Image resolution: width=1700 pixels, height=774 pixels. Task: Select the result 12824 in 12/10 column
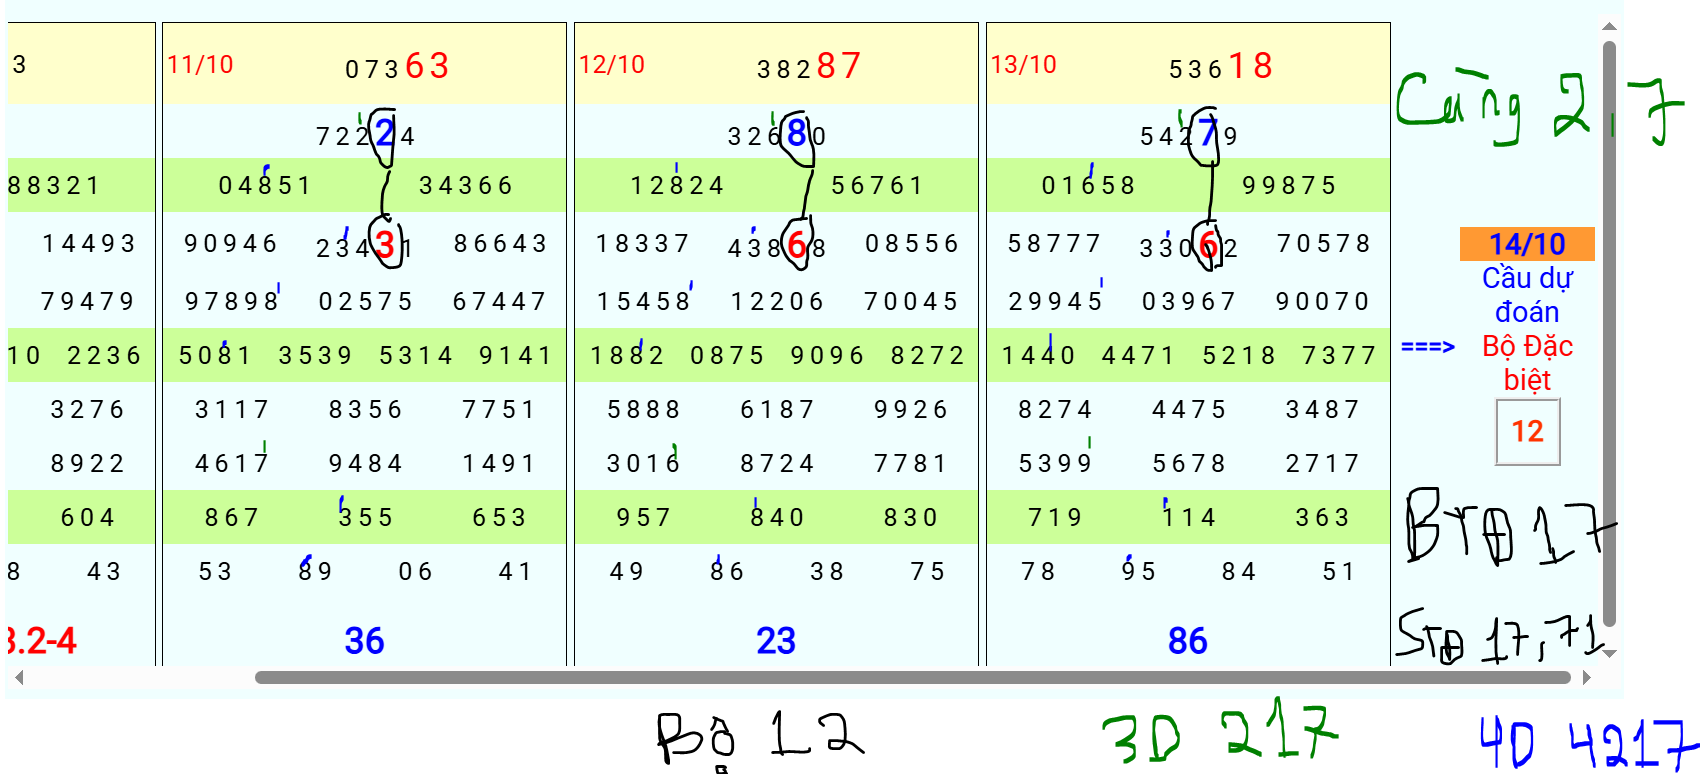click(677, 186)
